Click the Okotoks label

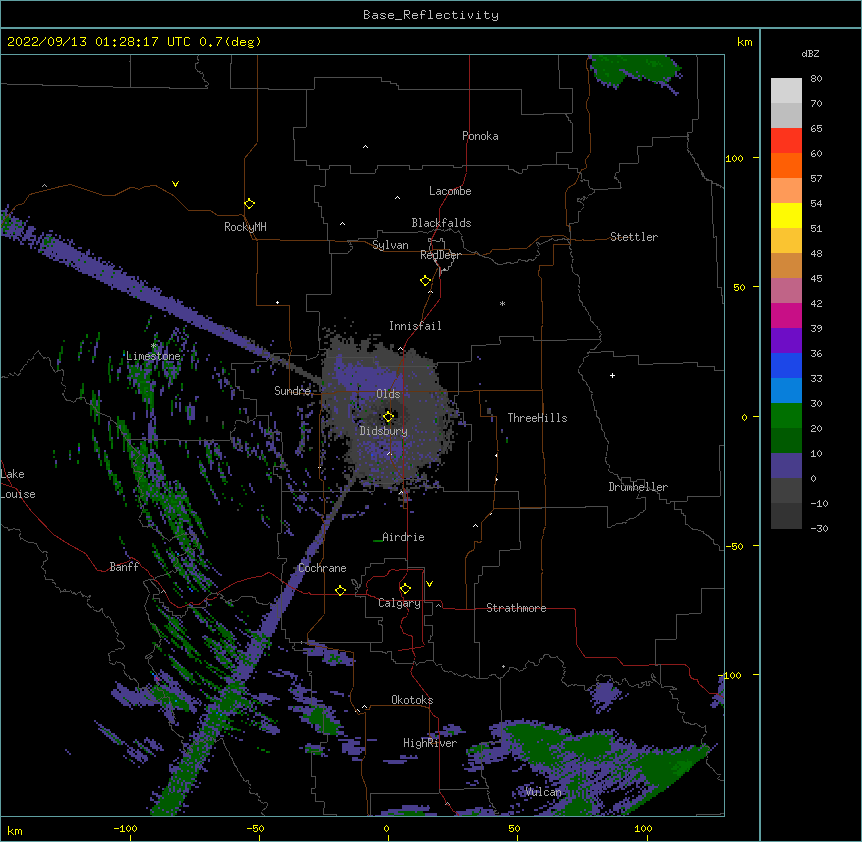(412, 700)
